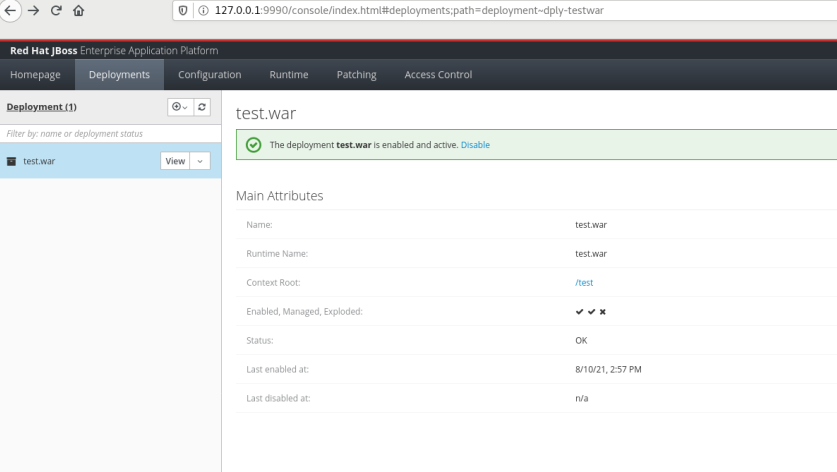837x472 pixels.
Task: Click the green success check icon
Action: (x=254, y=145)
